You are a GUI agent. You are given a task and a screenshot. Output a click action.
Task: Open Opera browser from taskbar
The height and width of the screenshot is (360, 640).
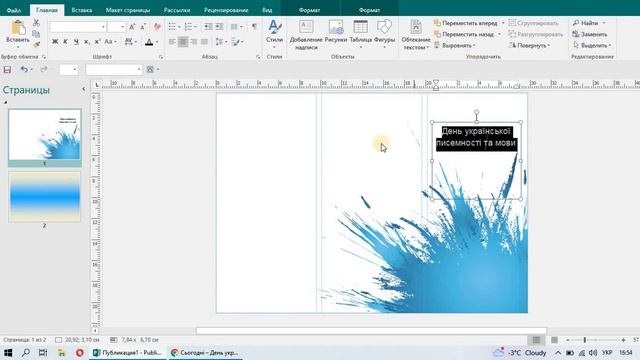click(x=80, y=353)
